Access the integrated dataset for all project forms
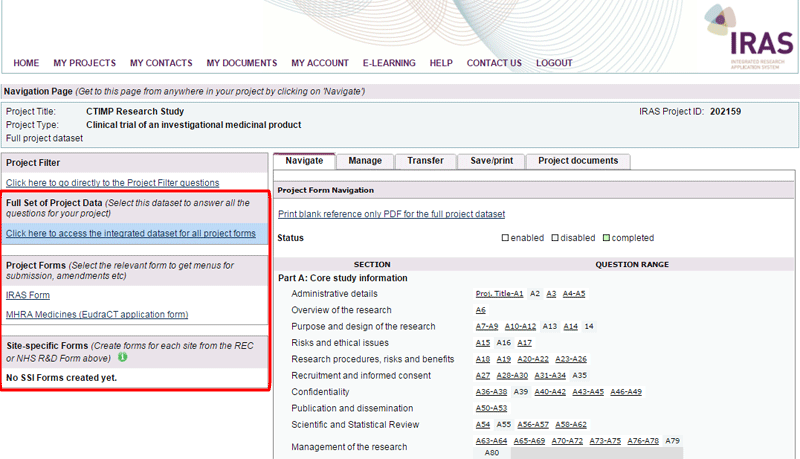The width and height of the screenshot is (800, 459). [x=131, y=233]
